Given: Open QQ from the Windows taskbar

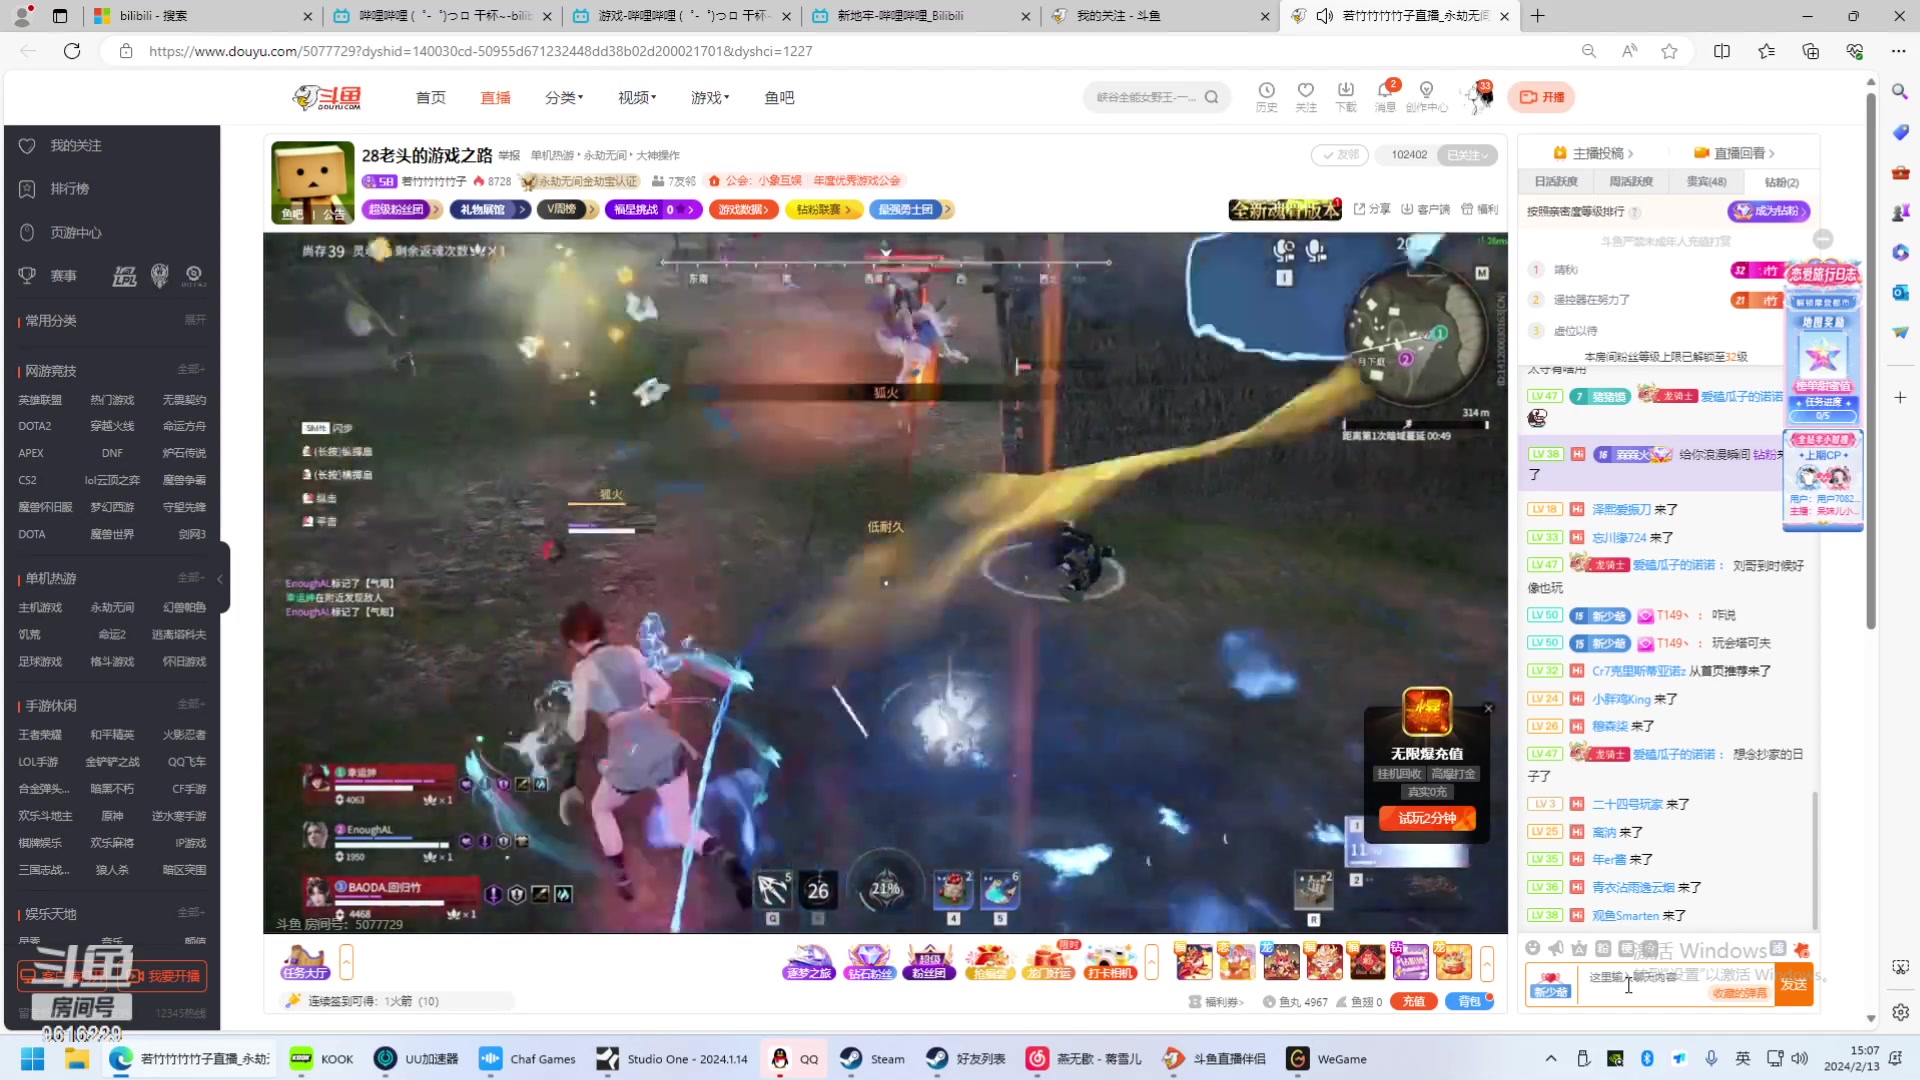Looking at the screenshot, I should click(795, 1059).
